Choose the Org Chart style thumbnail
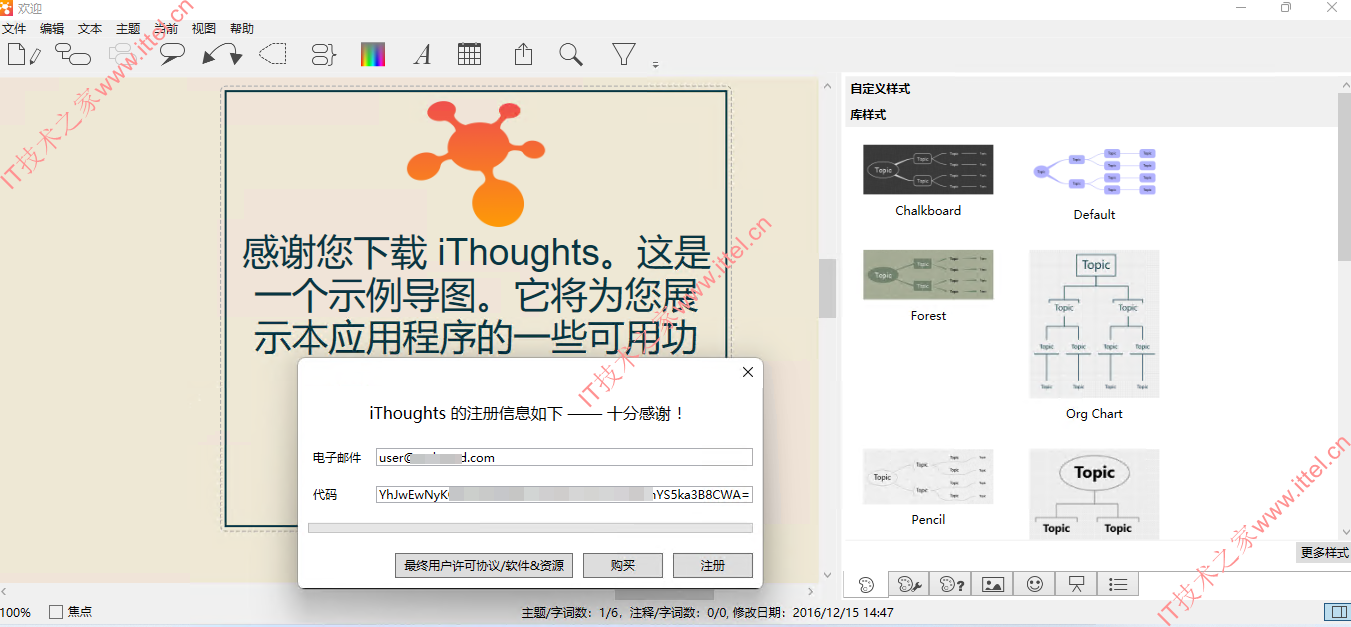This screenshot has width=1351, height=627. pyautogui.click(x=1094, y=323)
